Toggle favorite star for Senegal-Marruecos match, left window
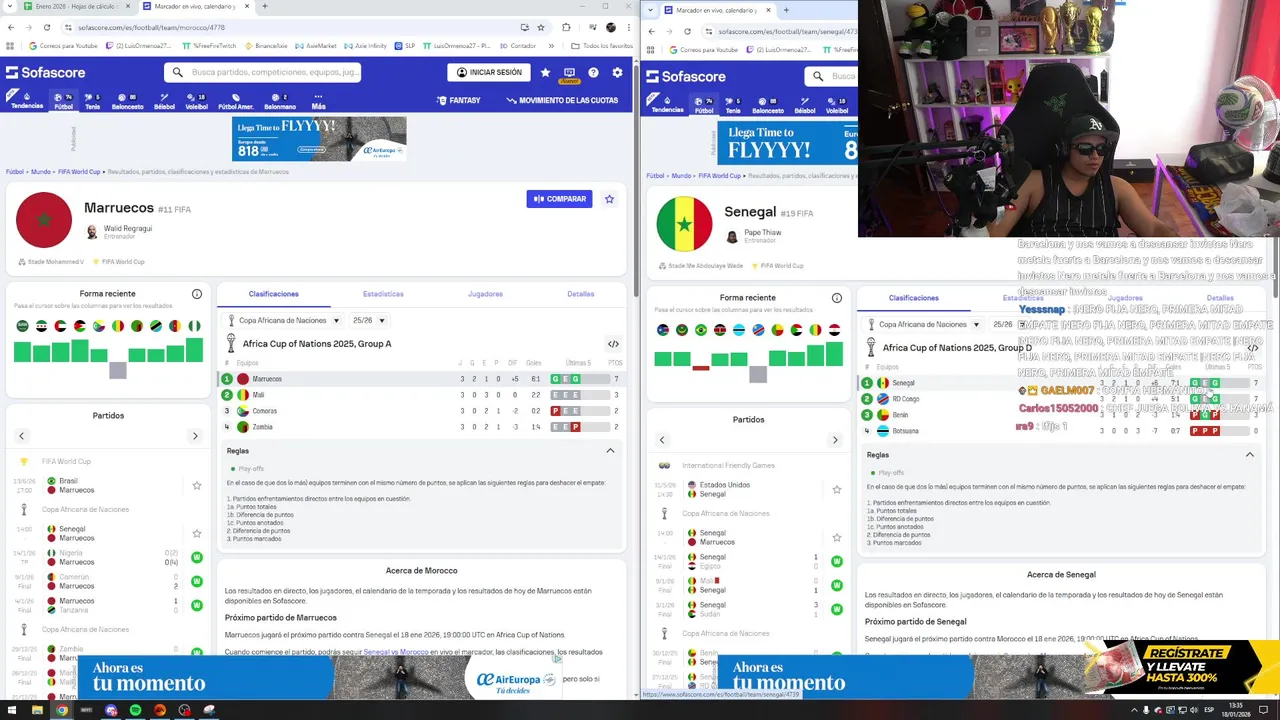The height and width of the screenshot is (720, 1280). pyautogui.click(x=197, y=534)
